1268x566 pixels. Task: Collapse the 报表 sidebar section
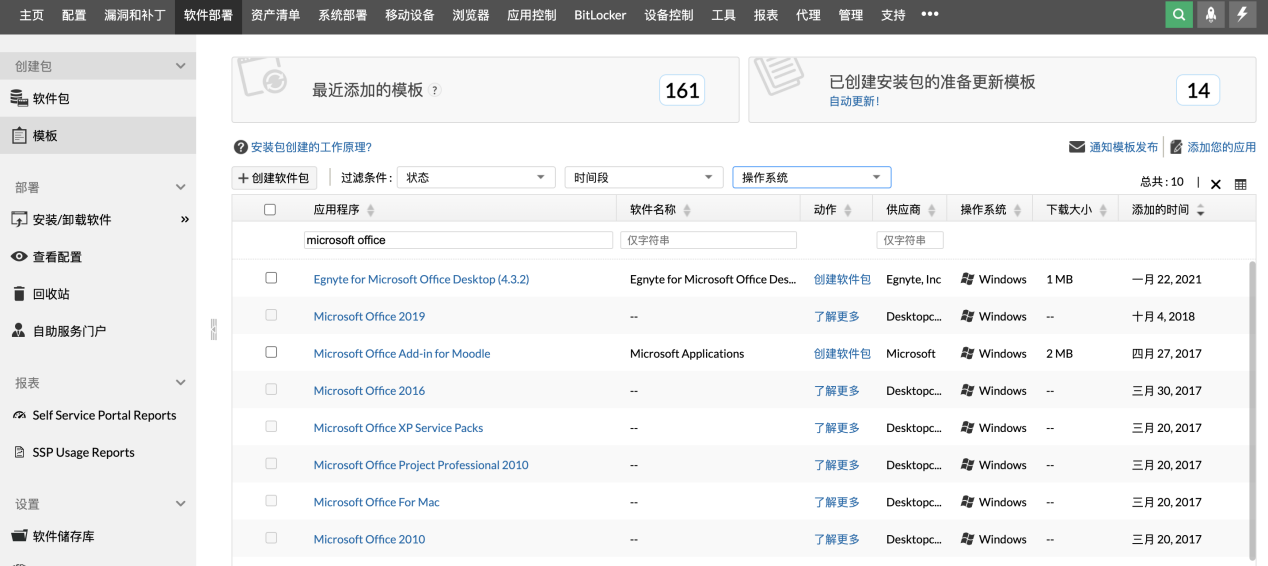point(181,382)
